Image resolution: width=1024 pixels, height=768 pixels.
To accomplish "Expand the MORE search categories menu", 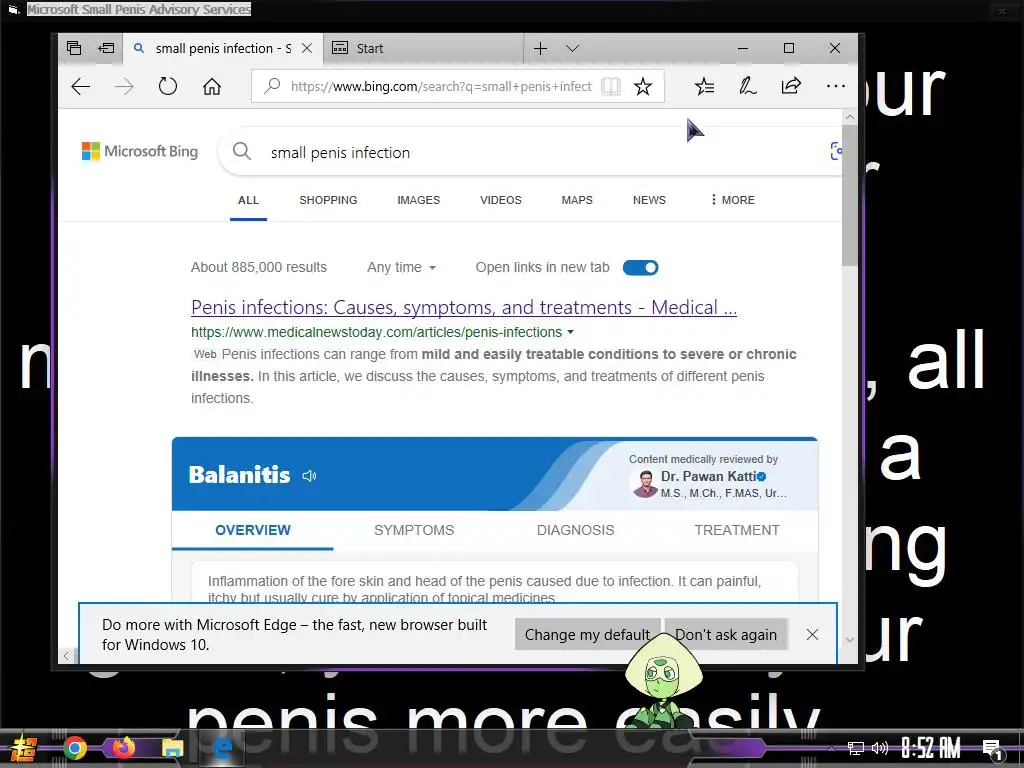I will click(733, 200).
